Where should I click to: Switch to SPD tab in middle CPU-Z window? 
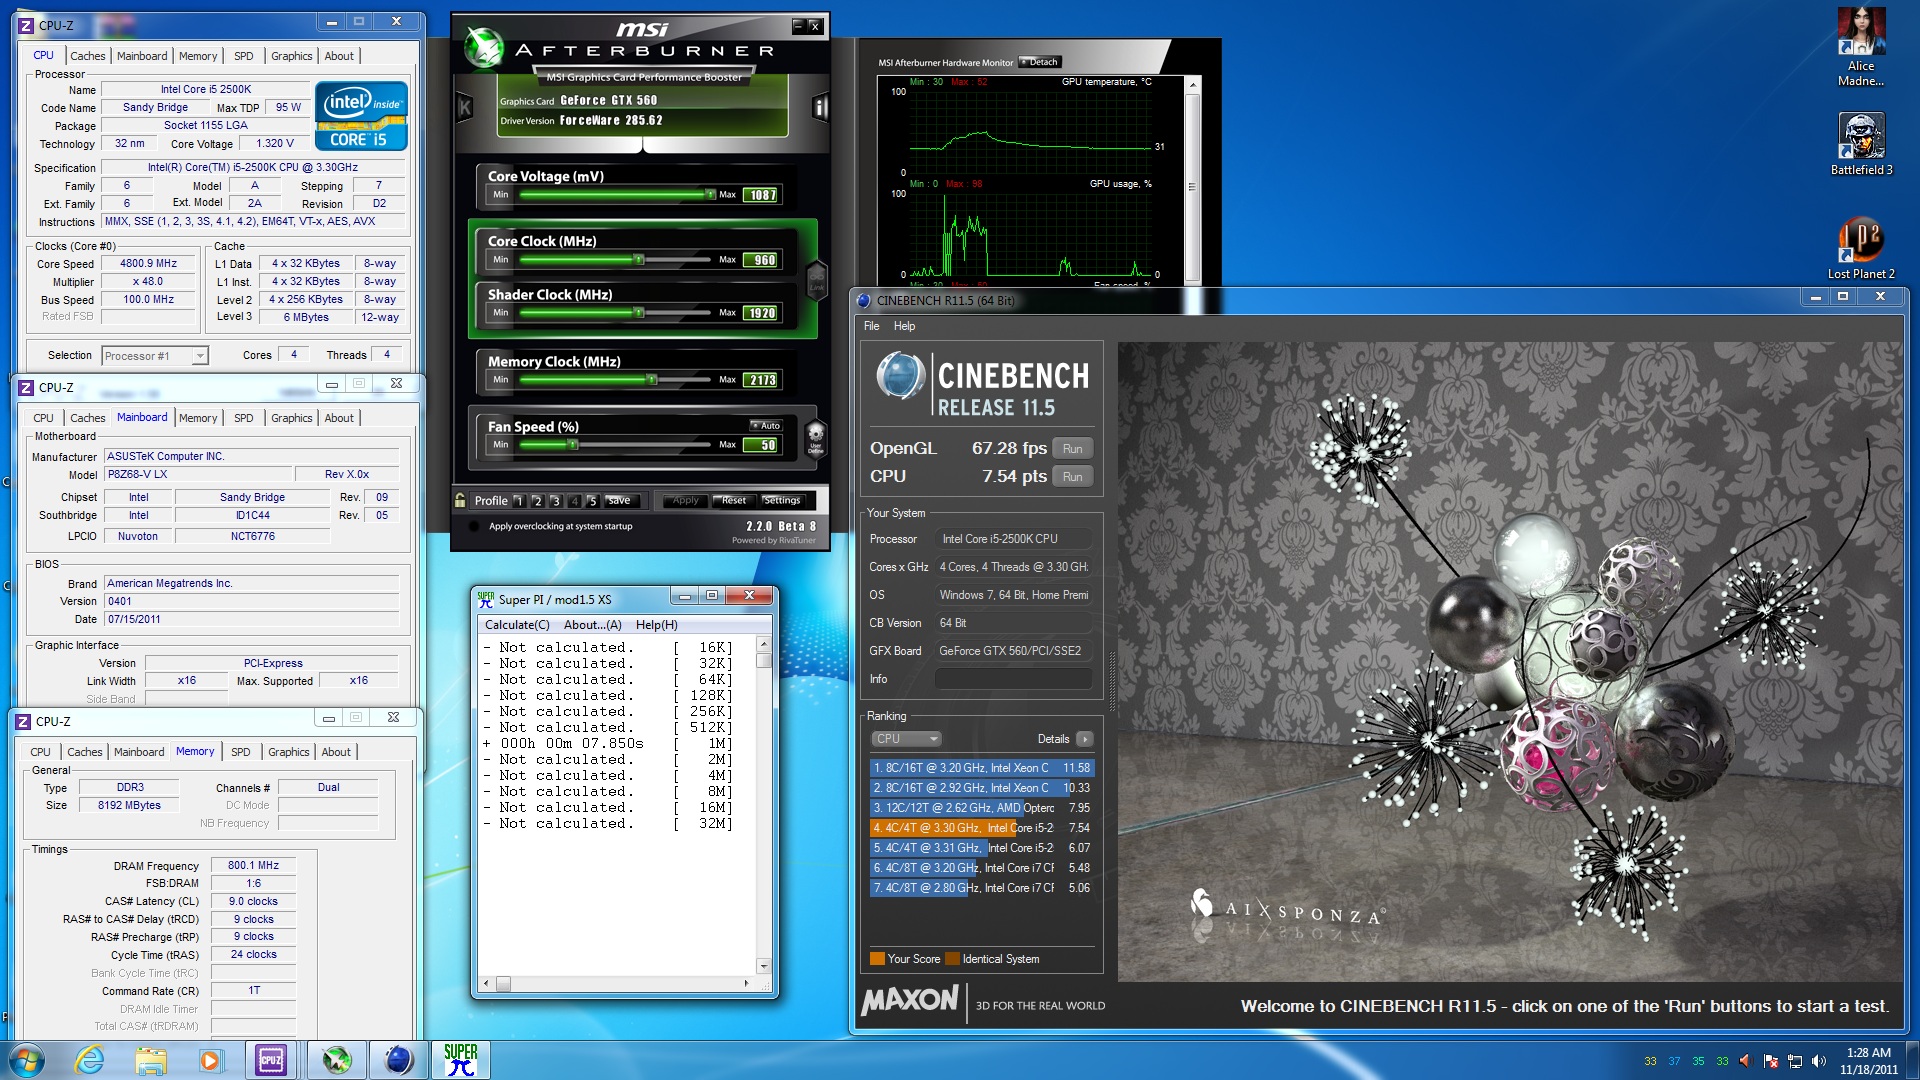pos(243,418)
